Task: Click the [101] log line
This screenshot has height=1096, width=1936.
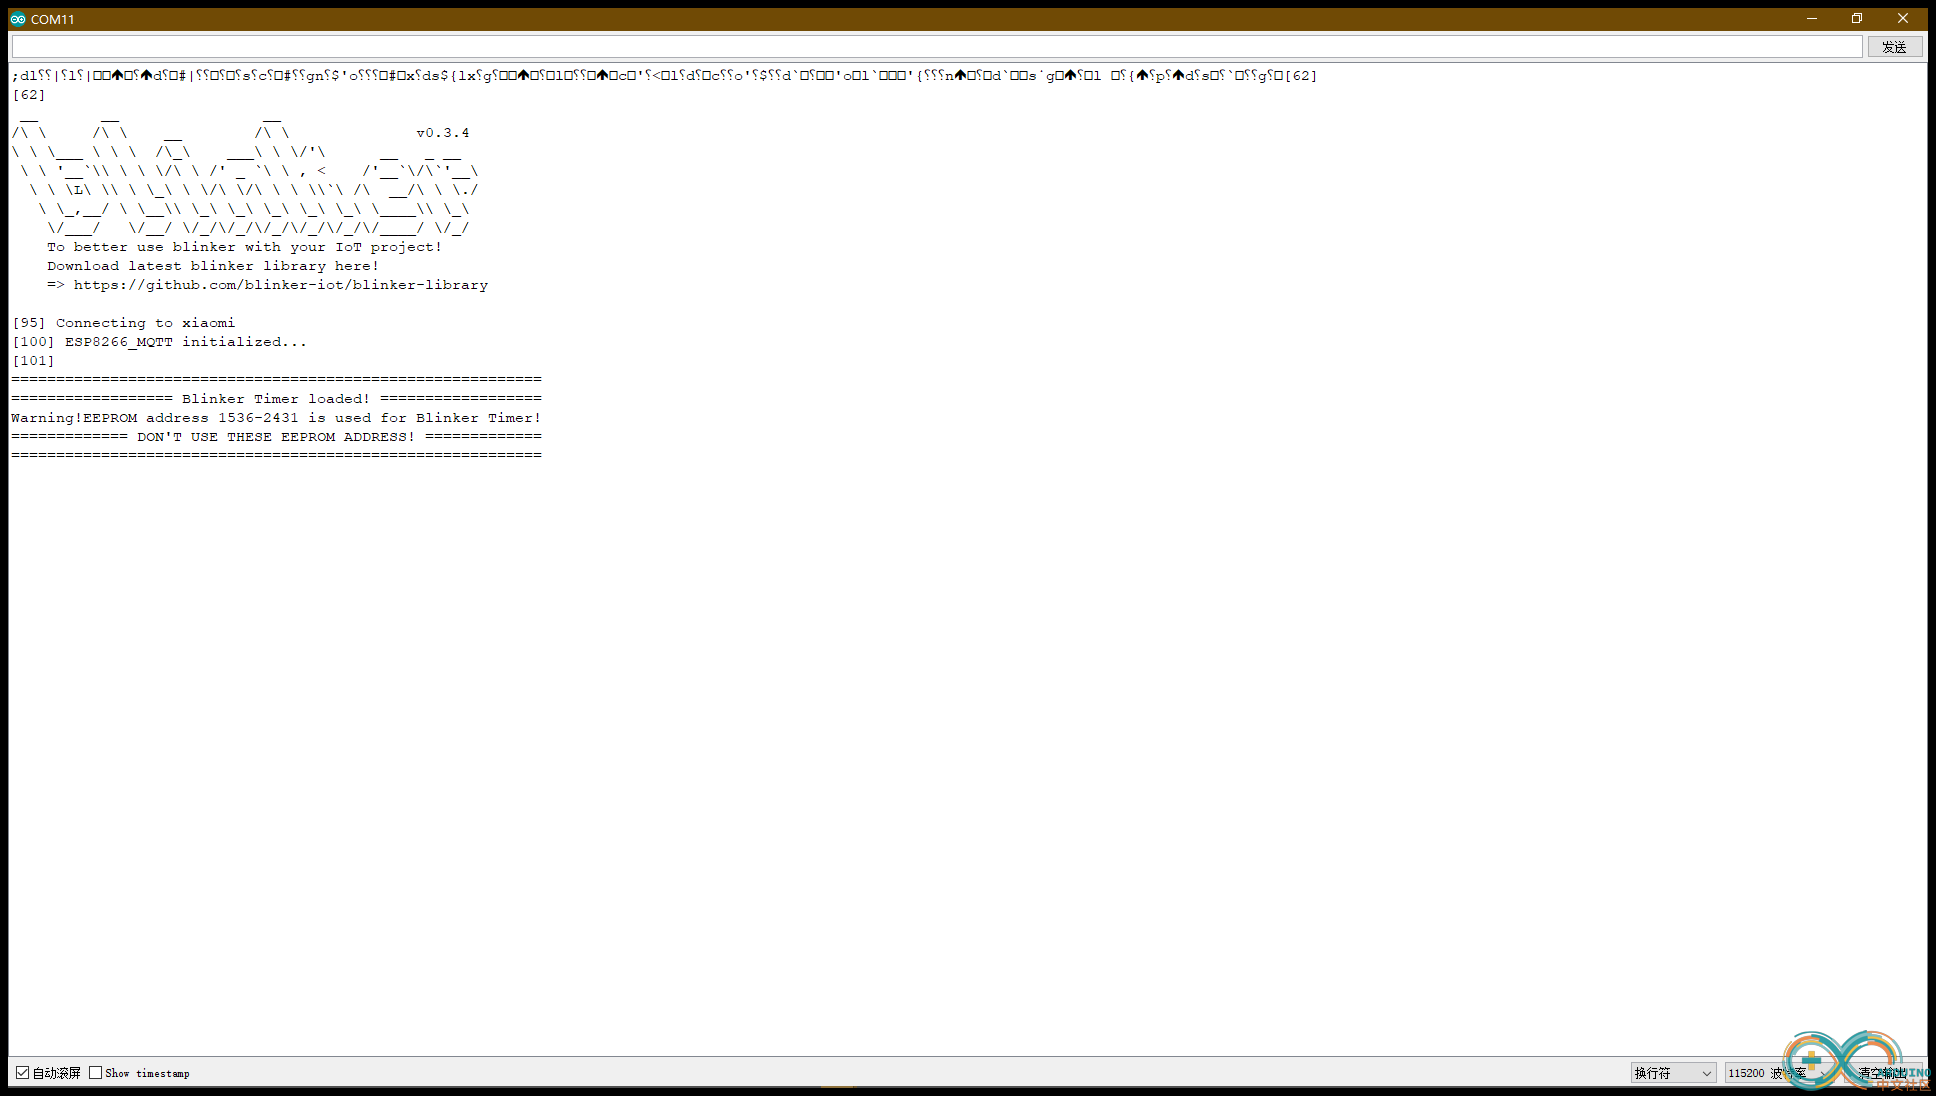Action: click(x=34, y=361)
